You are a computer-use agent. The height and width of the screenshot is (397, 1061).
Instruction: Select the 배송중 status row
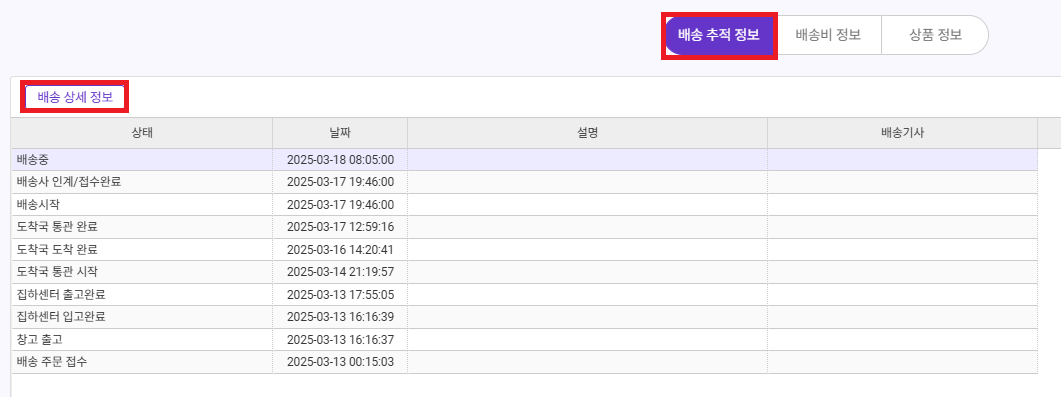[524, 160]
